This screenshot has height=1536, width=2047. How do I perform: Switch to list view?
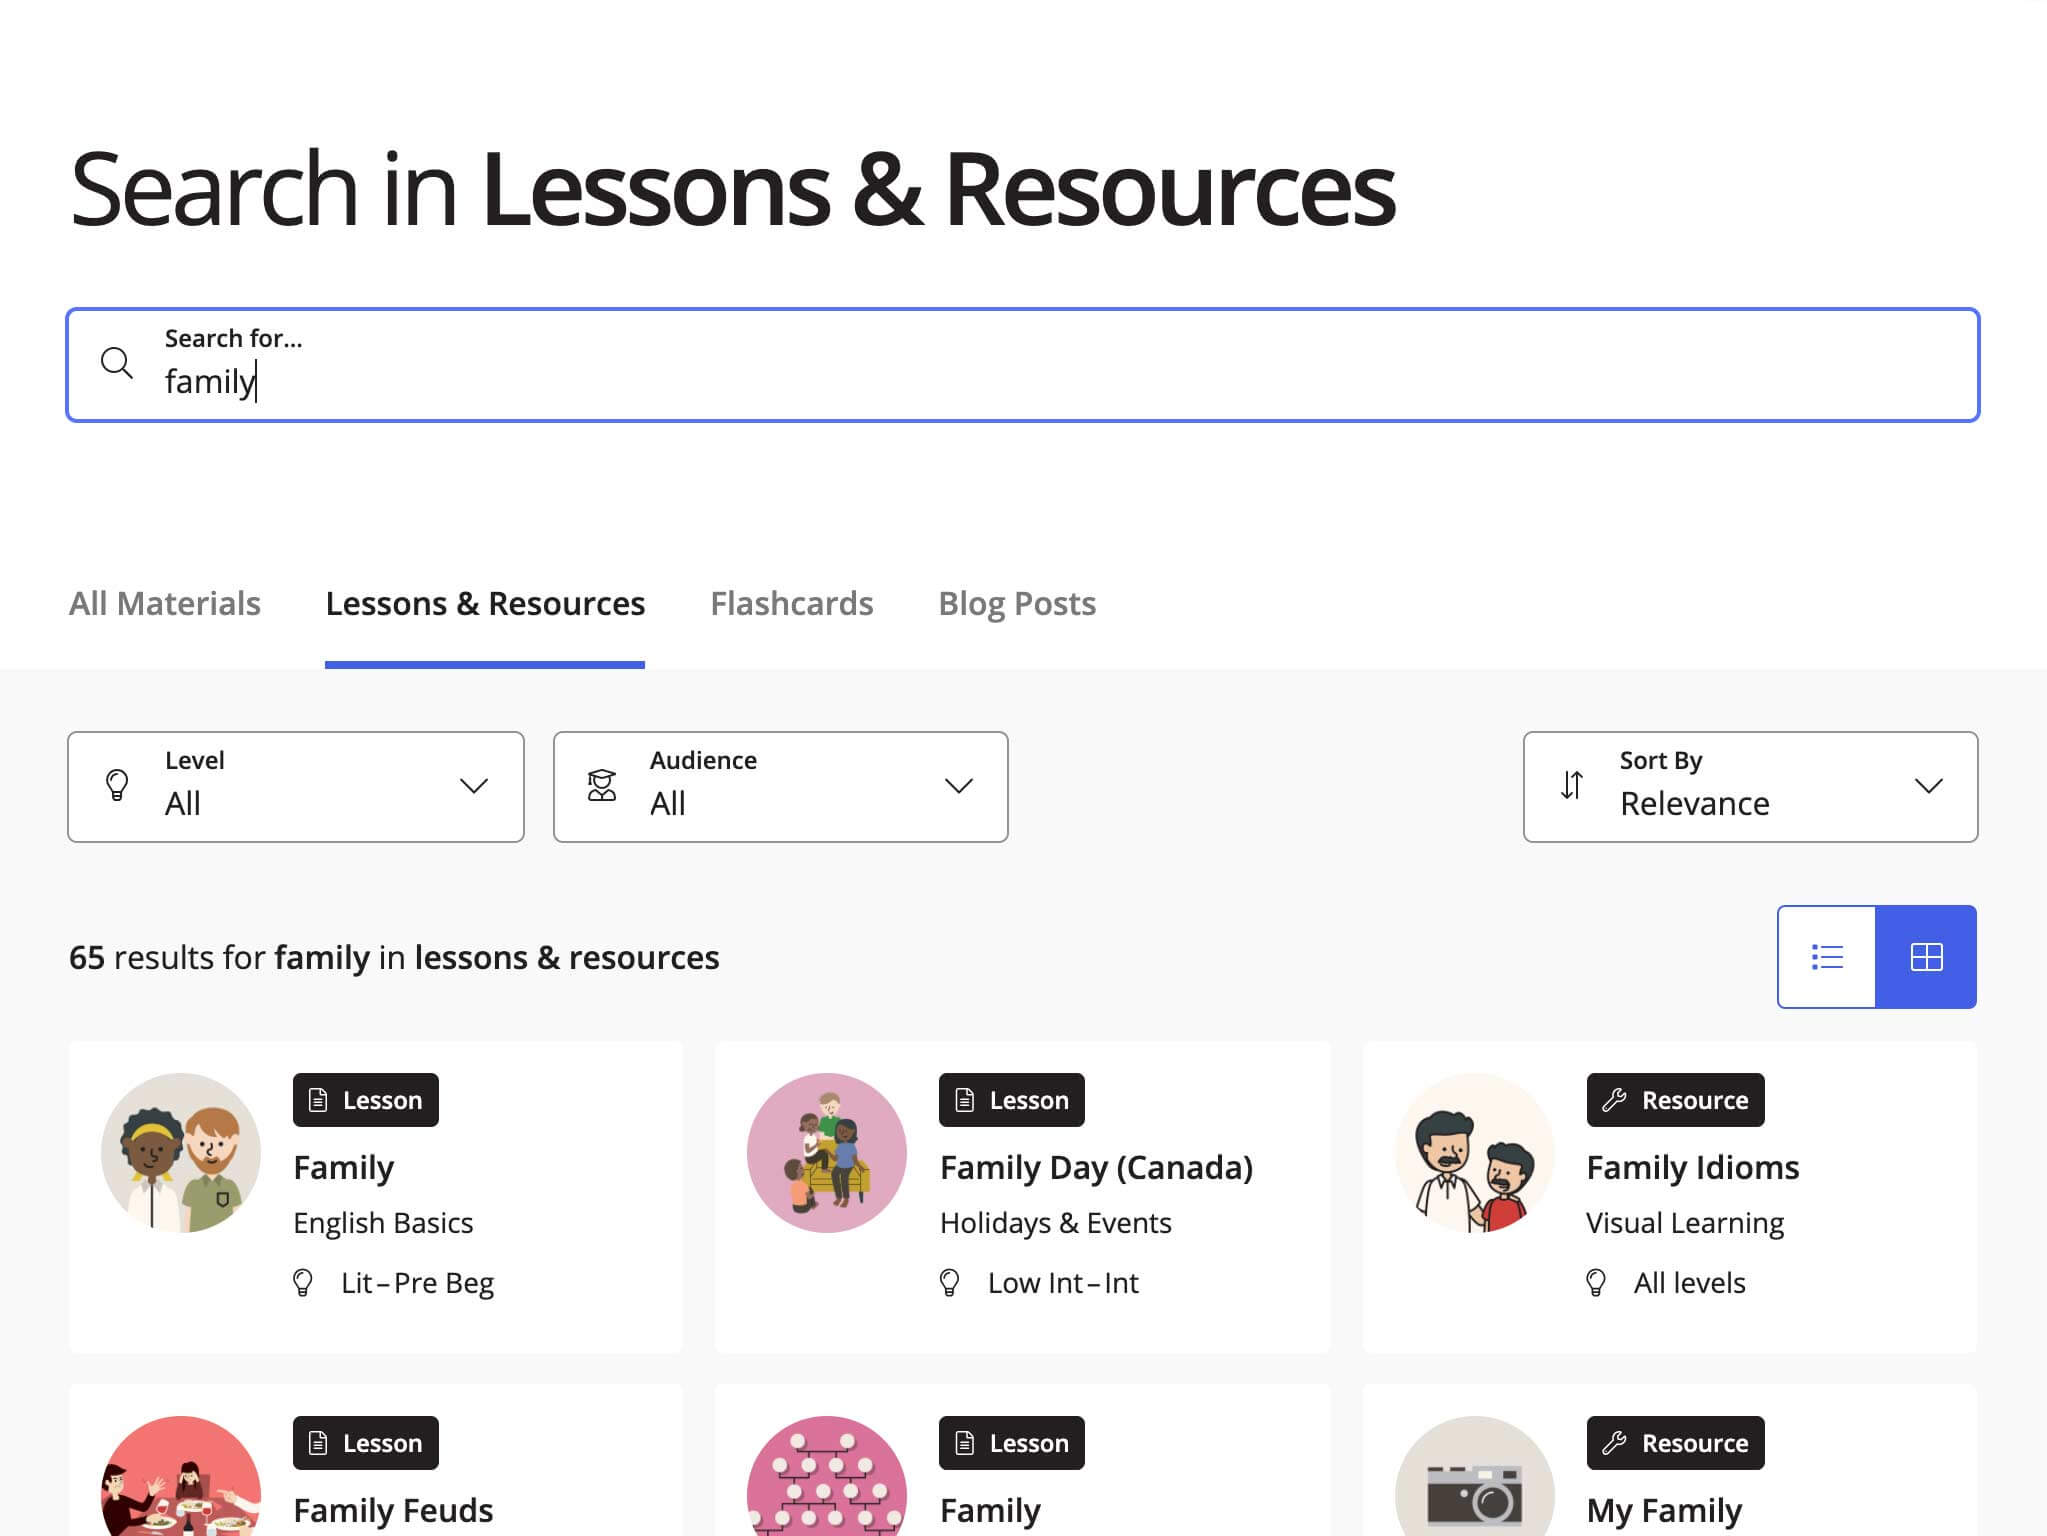[1827, 957]
